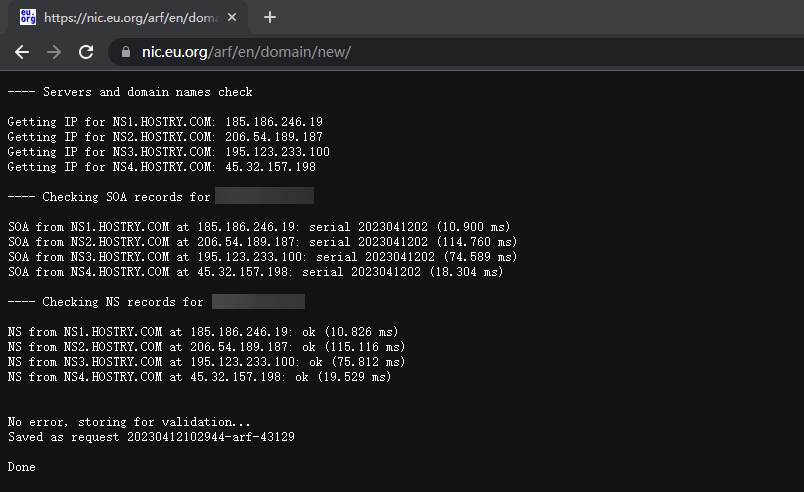Image resolution: width=804 pixels, height=492 pixels.
Task: Click the request ID 20230412102944-arf-43129
Action: pos(210,437)
